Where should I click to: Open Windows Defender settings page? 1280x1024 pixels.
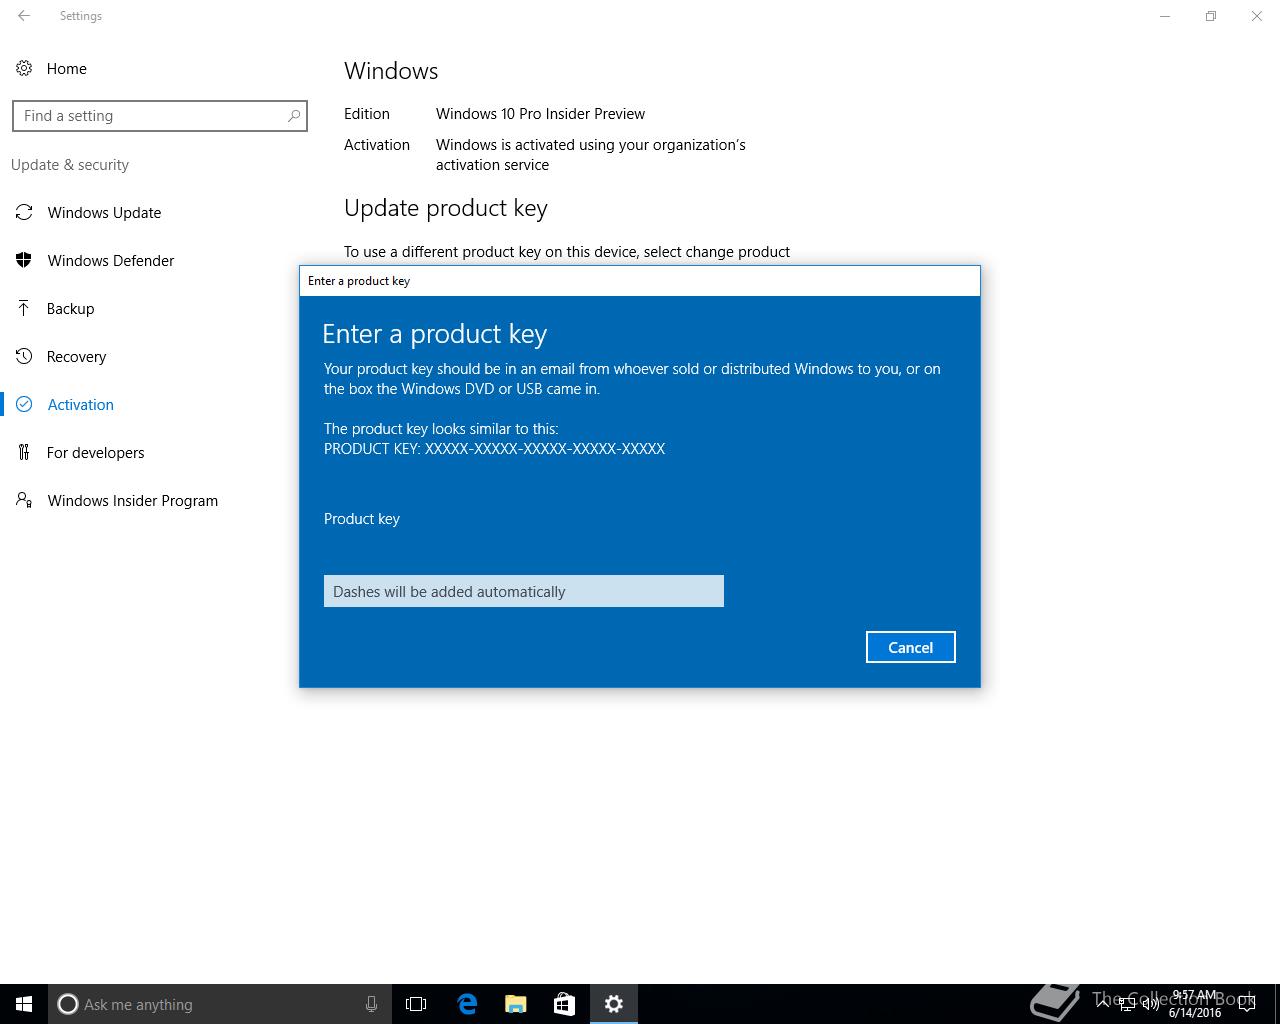click(111, 260)
